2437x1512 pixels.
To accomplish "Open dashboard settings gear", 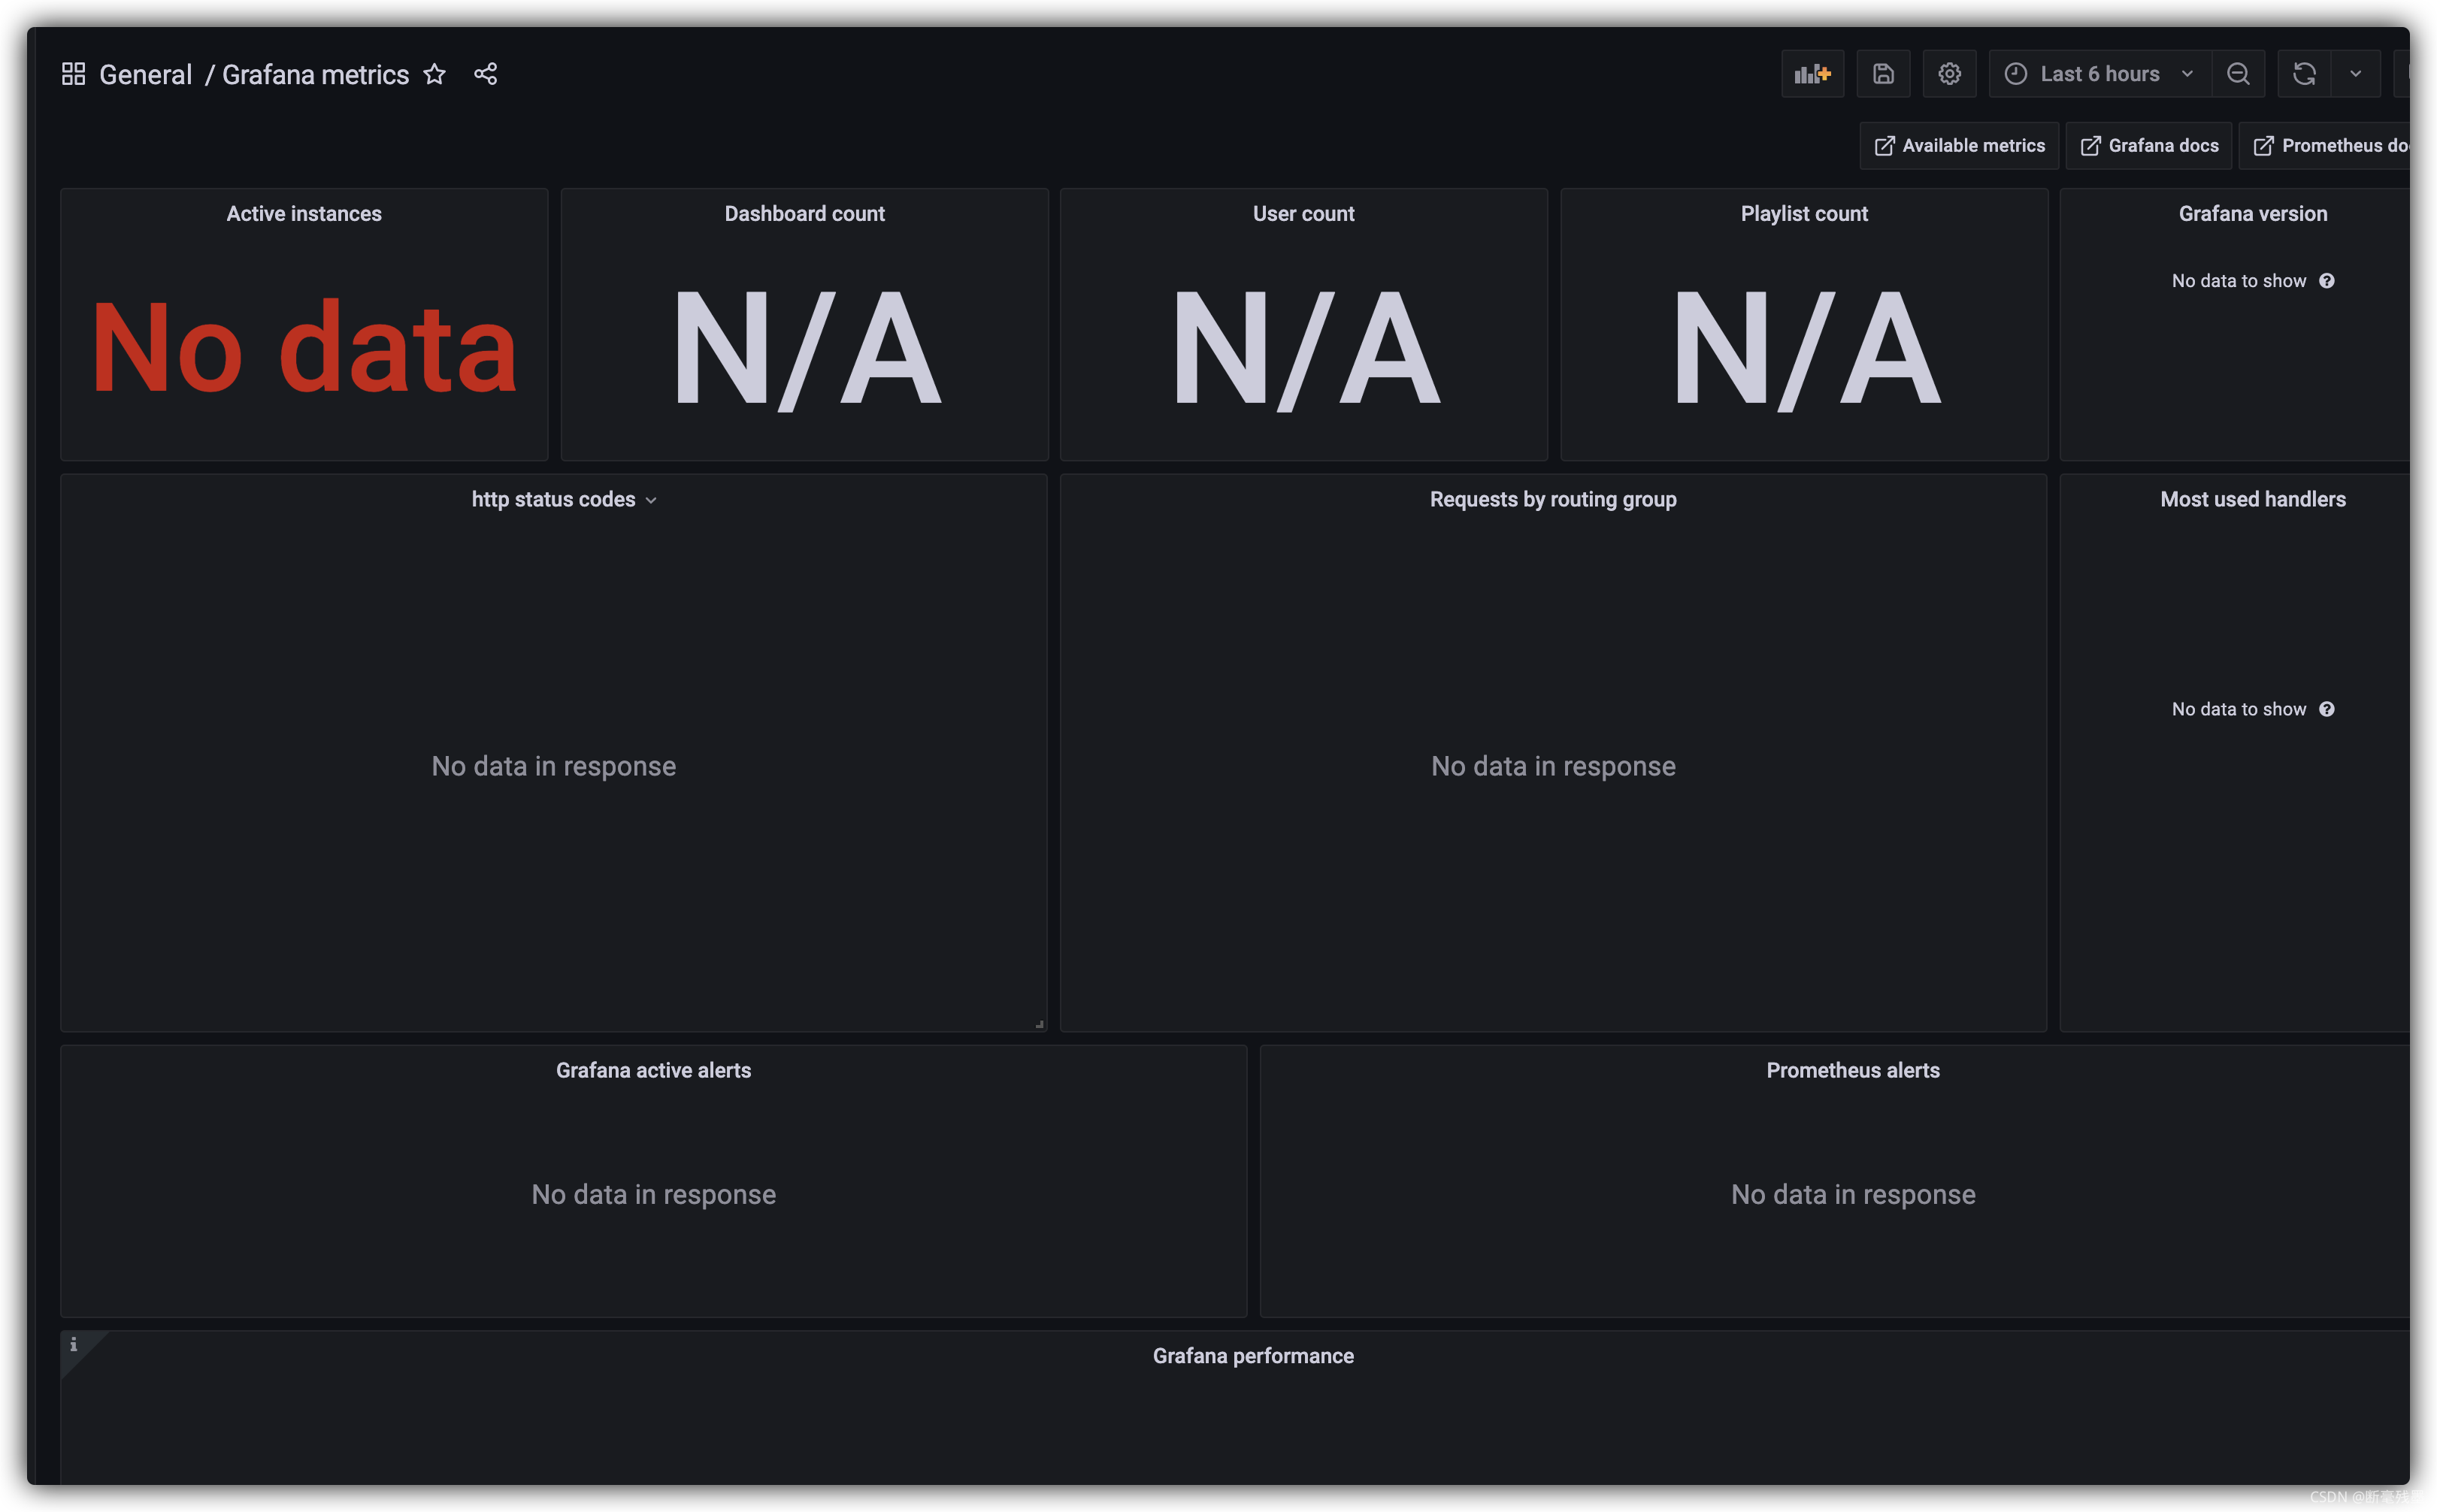I will [1949, 74].
